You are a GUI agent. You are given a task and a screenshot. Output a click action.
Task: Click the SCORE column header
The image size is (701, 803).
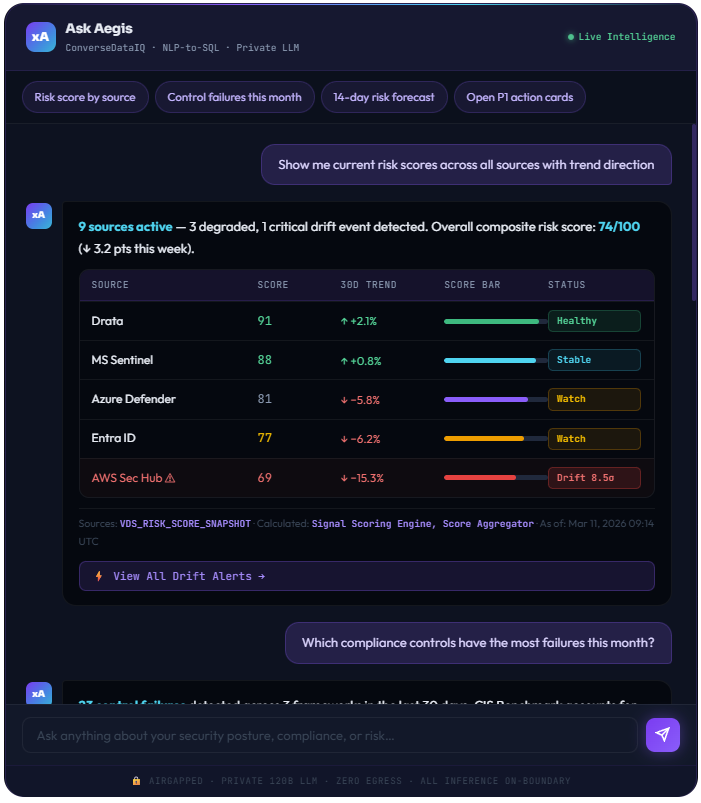tap(273, 285)
